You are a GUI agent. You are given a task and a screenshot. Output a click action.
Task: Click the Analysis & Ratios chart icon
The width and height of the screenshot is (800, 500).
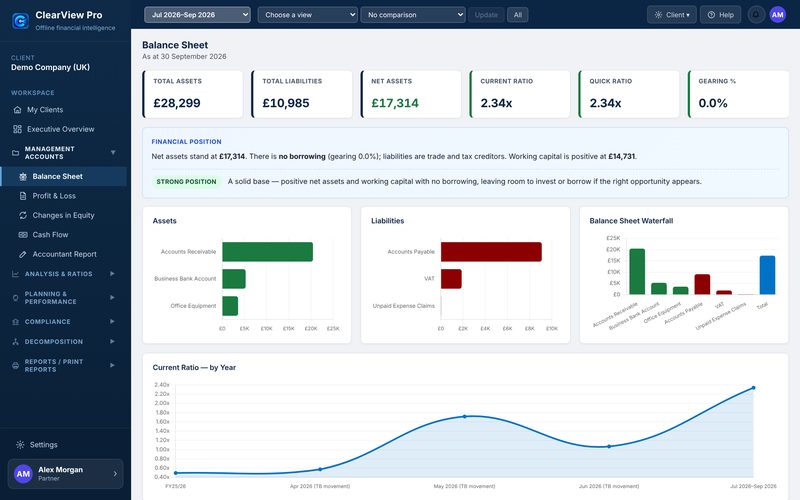15,274
